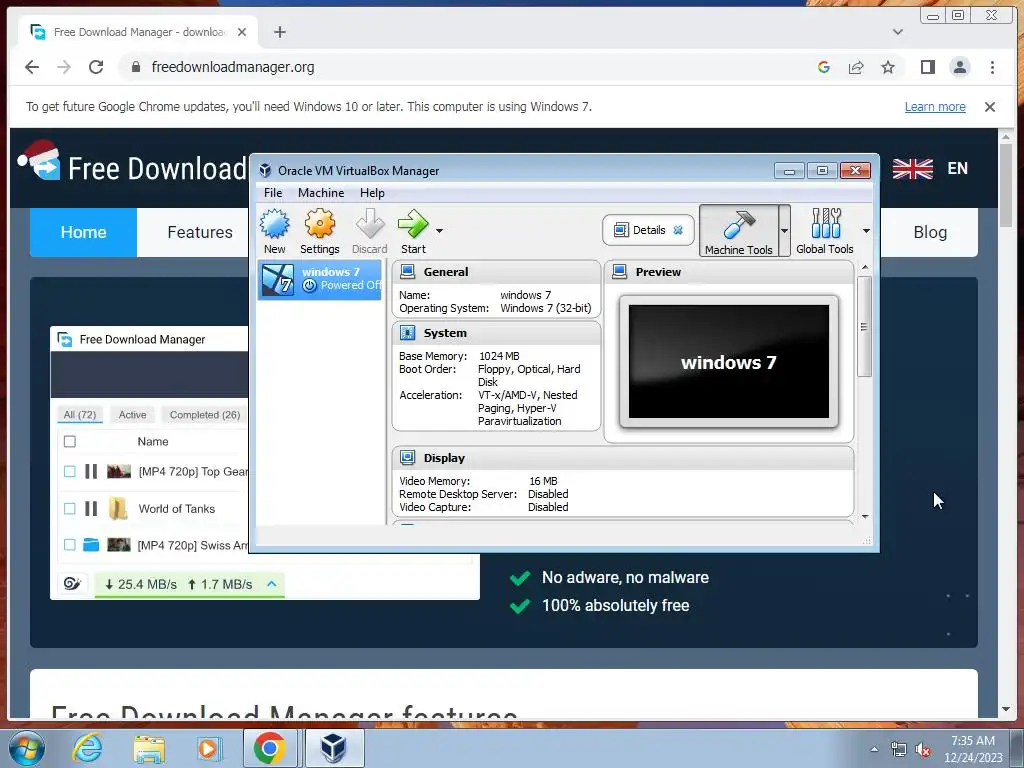1024x768 pixels.
Task: Click the Chrome forward arrow
Action: click(x=64, y=67)
